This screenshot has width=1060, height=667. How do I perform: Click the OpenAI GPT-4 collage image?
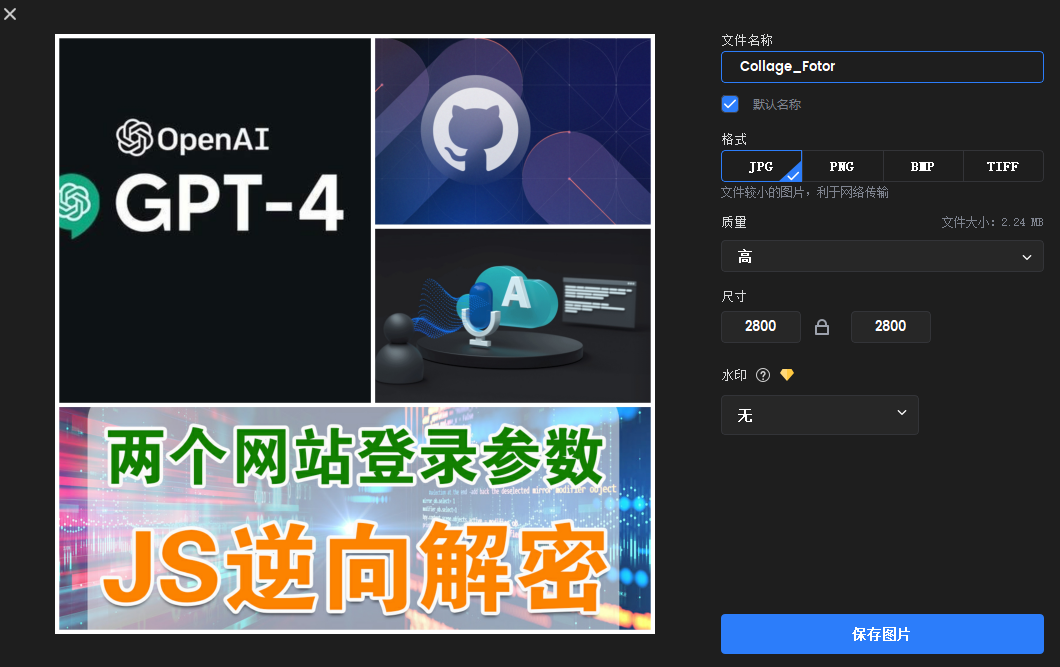215,220
